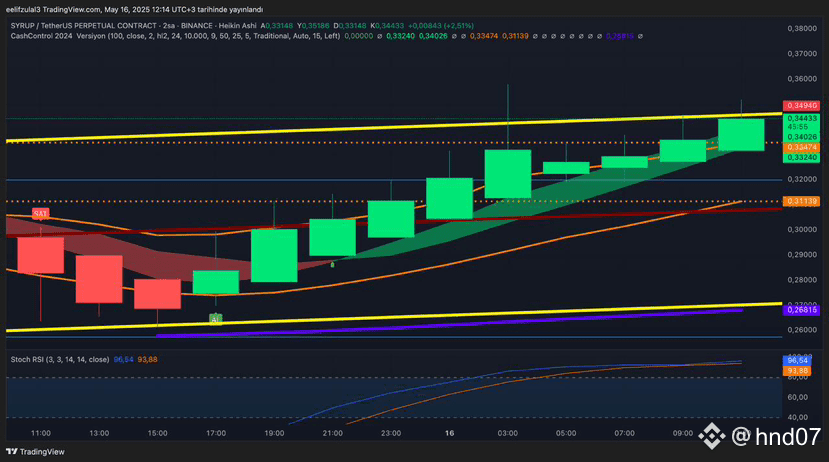The width and height of the screenshot is (829, 462).
Task: Click the 0,26000 price scale tick
Action: pos(802,330)
